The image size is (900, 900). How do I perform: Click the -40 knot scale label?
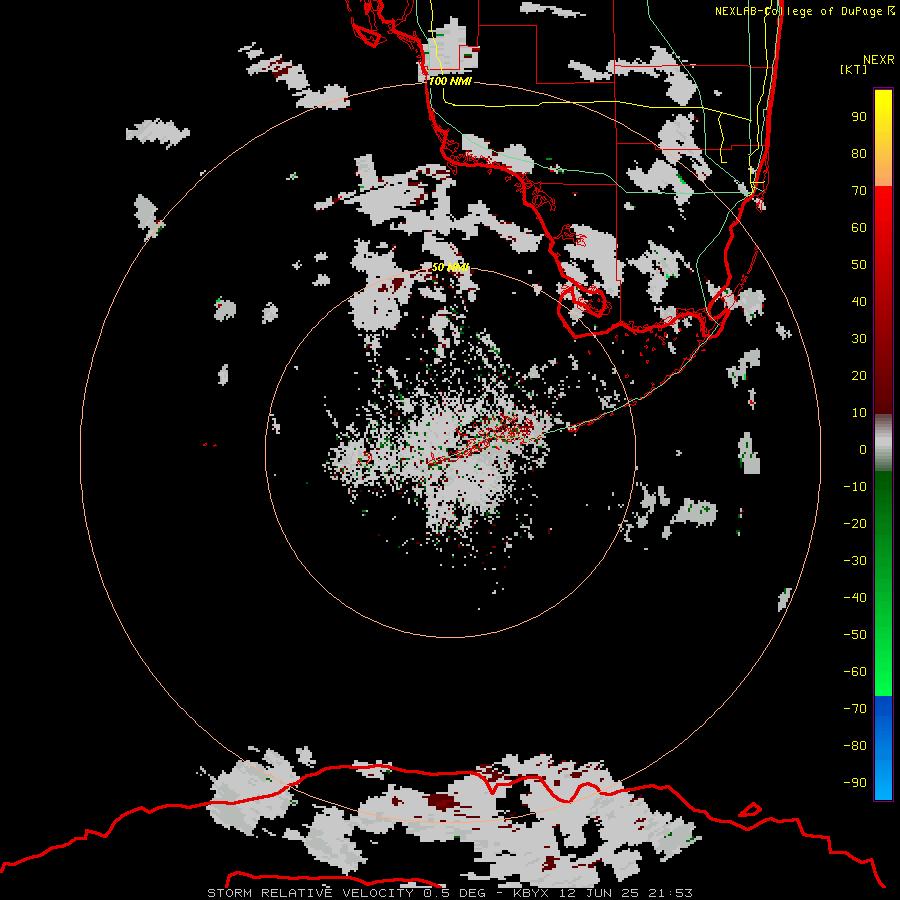point(855,598)
